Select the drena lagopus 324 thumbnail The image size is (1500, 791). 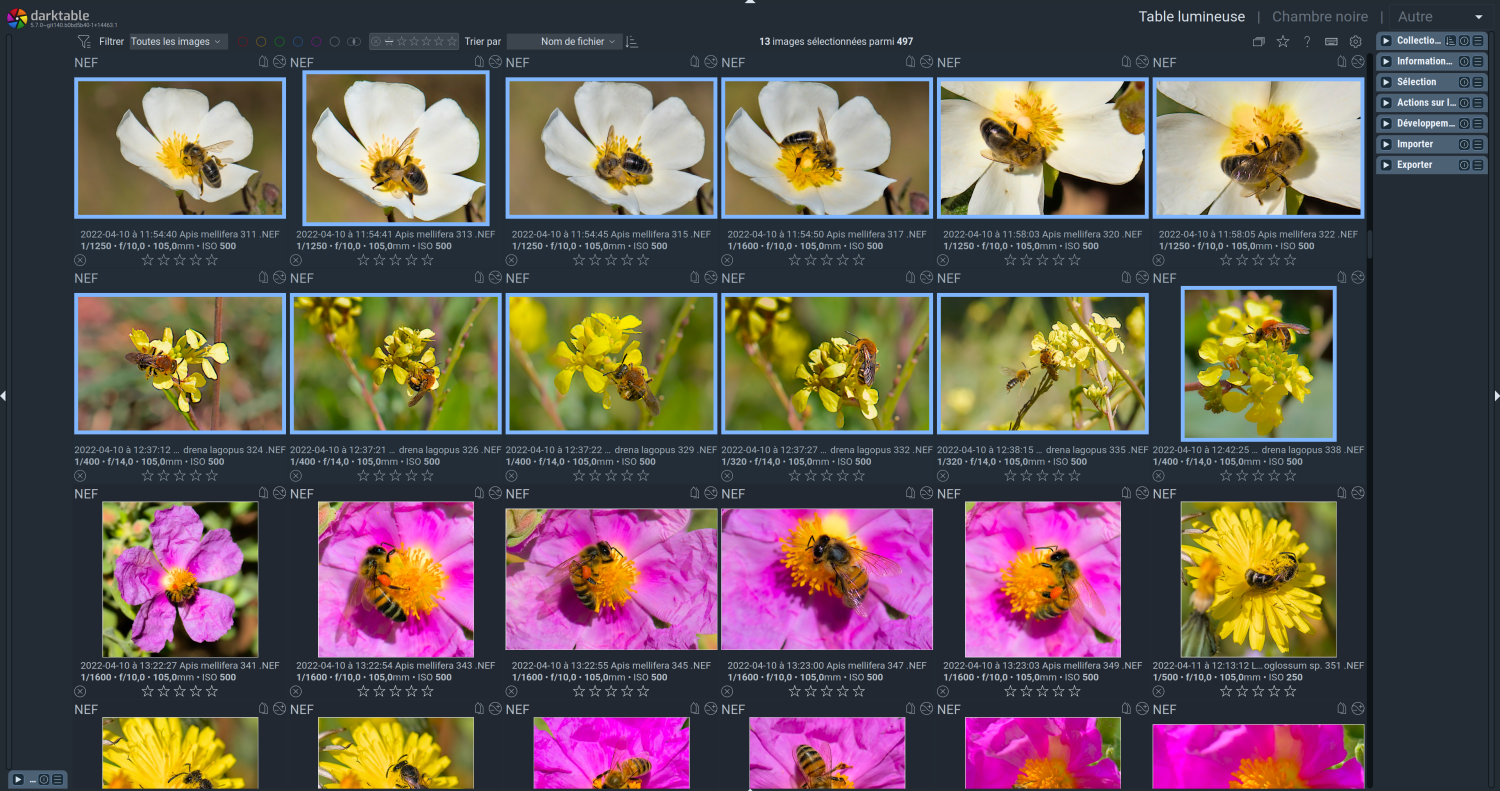point(180,364)
